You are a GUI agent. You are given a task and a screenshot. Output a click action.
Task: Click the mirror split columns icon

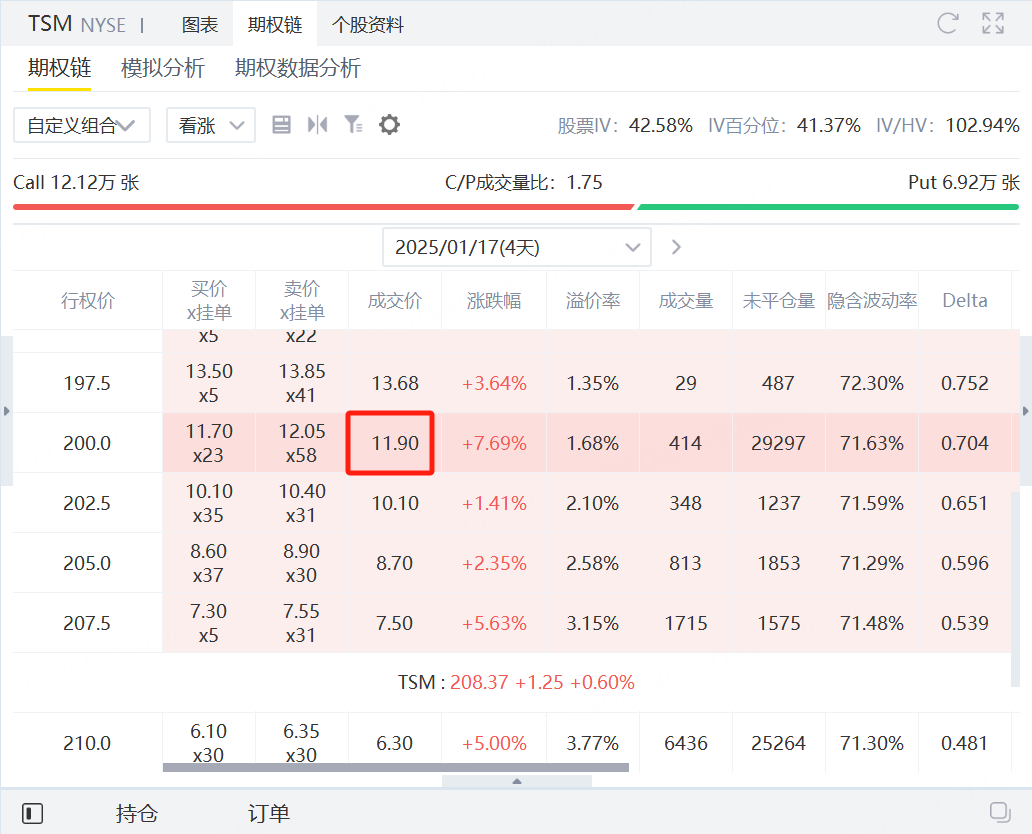click(317, 124)
